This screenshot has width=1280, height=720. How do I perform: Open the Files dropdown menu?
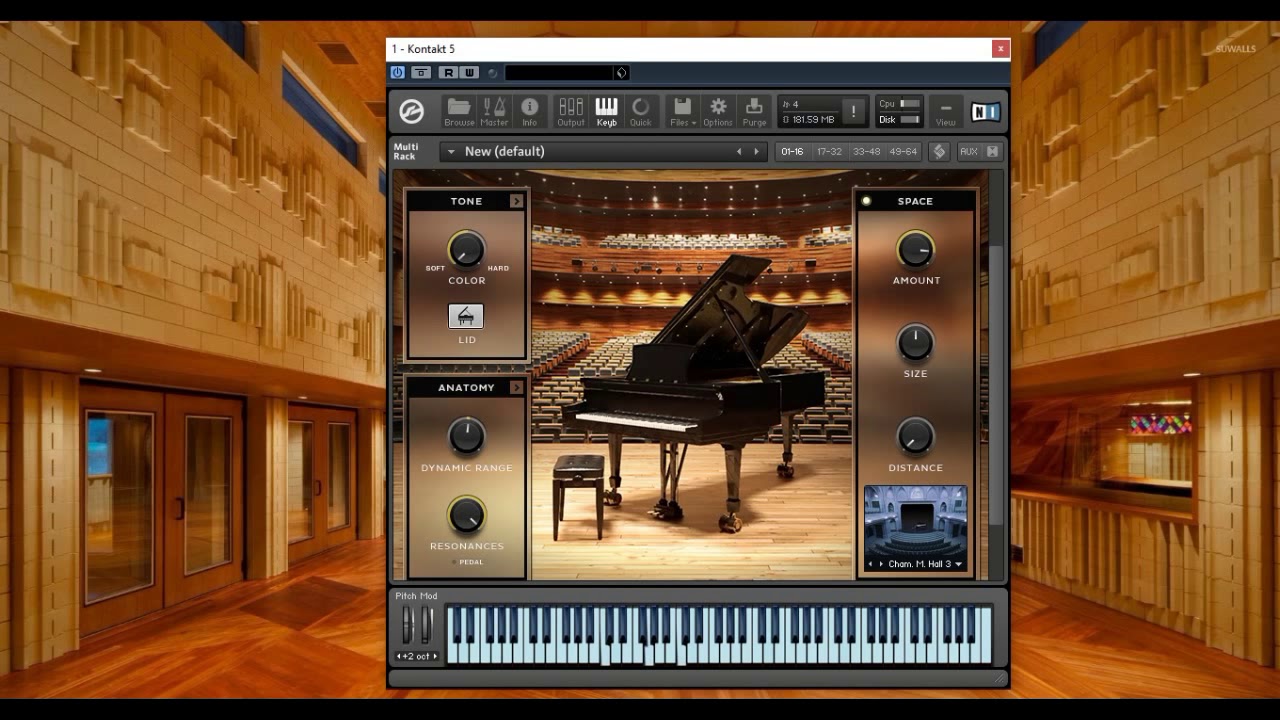(x=683, y=112)
